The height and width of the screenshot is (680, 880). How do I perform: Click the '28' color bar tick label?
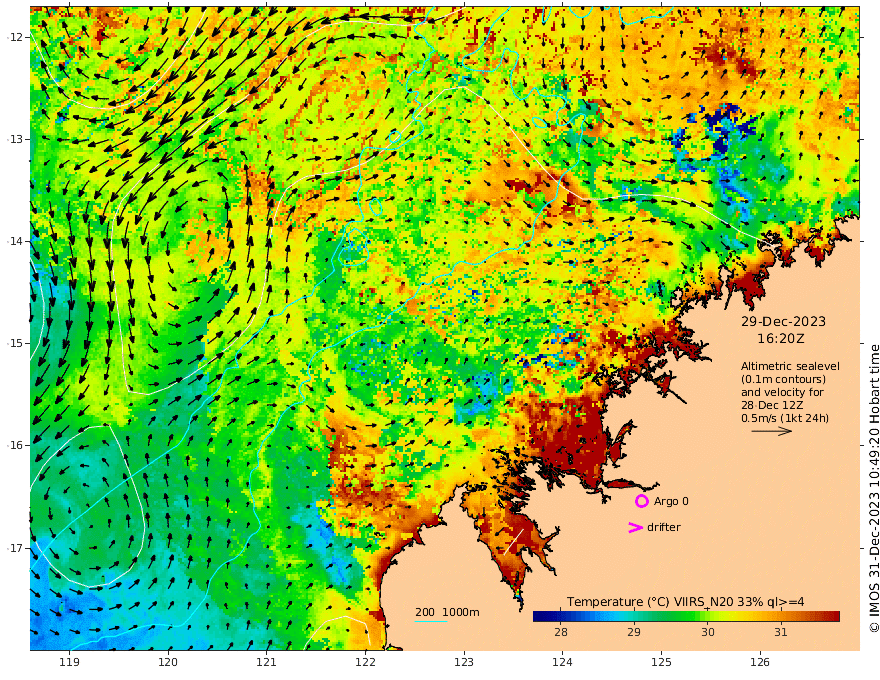(x=561, y=632)
